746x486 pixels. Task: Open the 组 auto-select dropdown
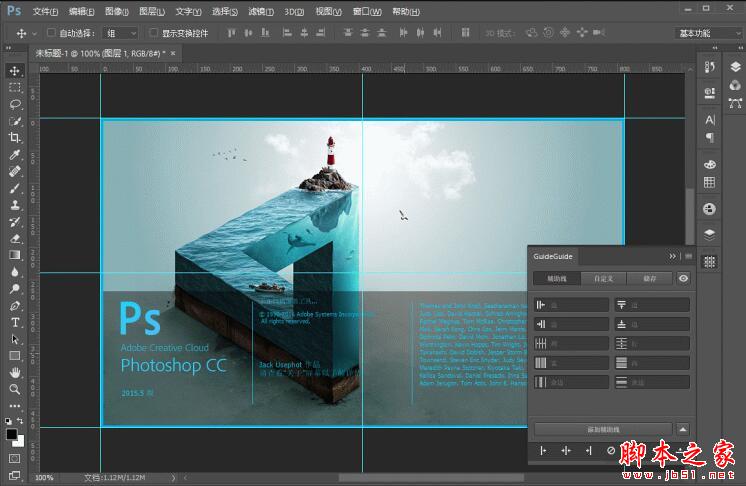click(x=121, y=33)
